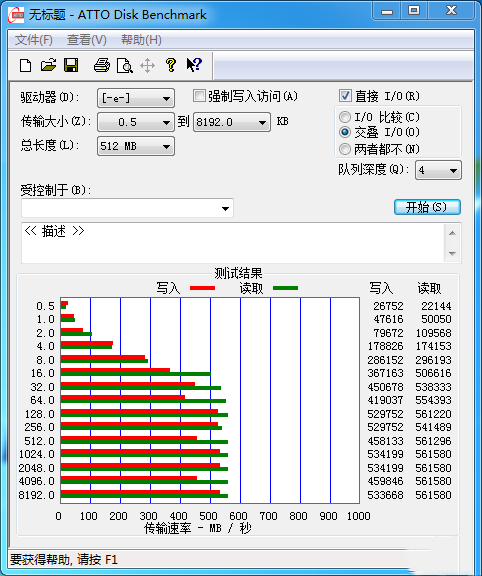The image size is (482, 576).
Task: Click read value 506616 for 16.0 row
Action: click(433, 373)
